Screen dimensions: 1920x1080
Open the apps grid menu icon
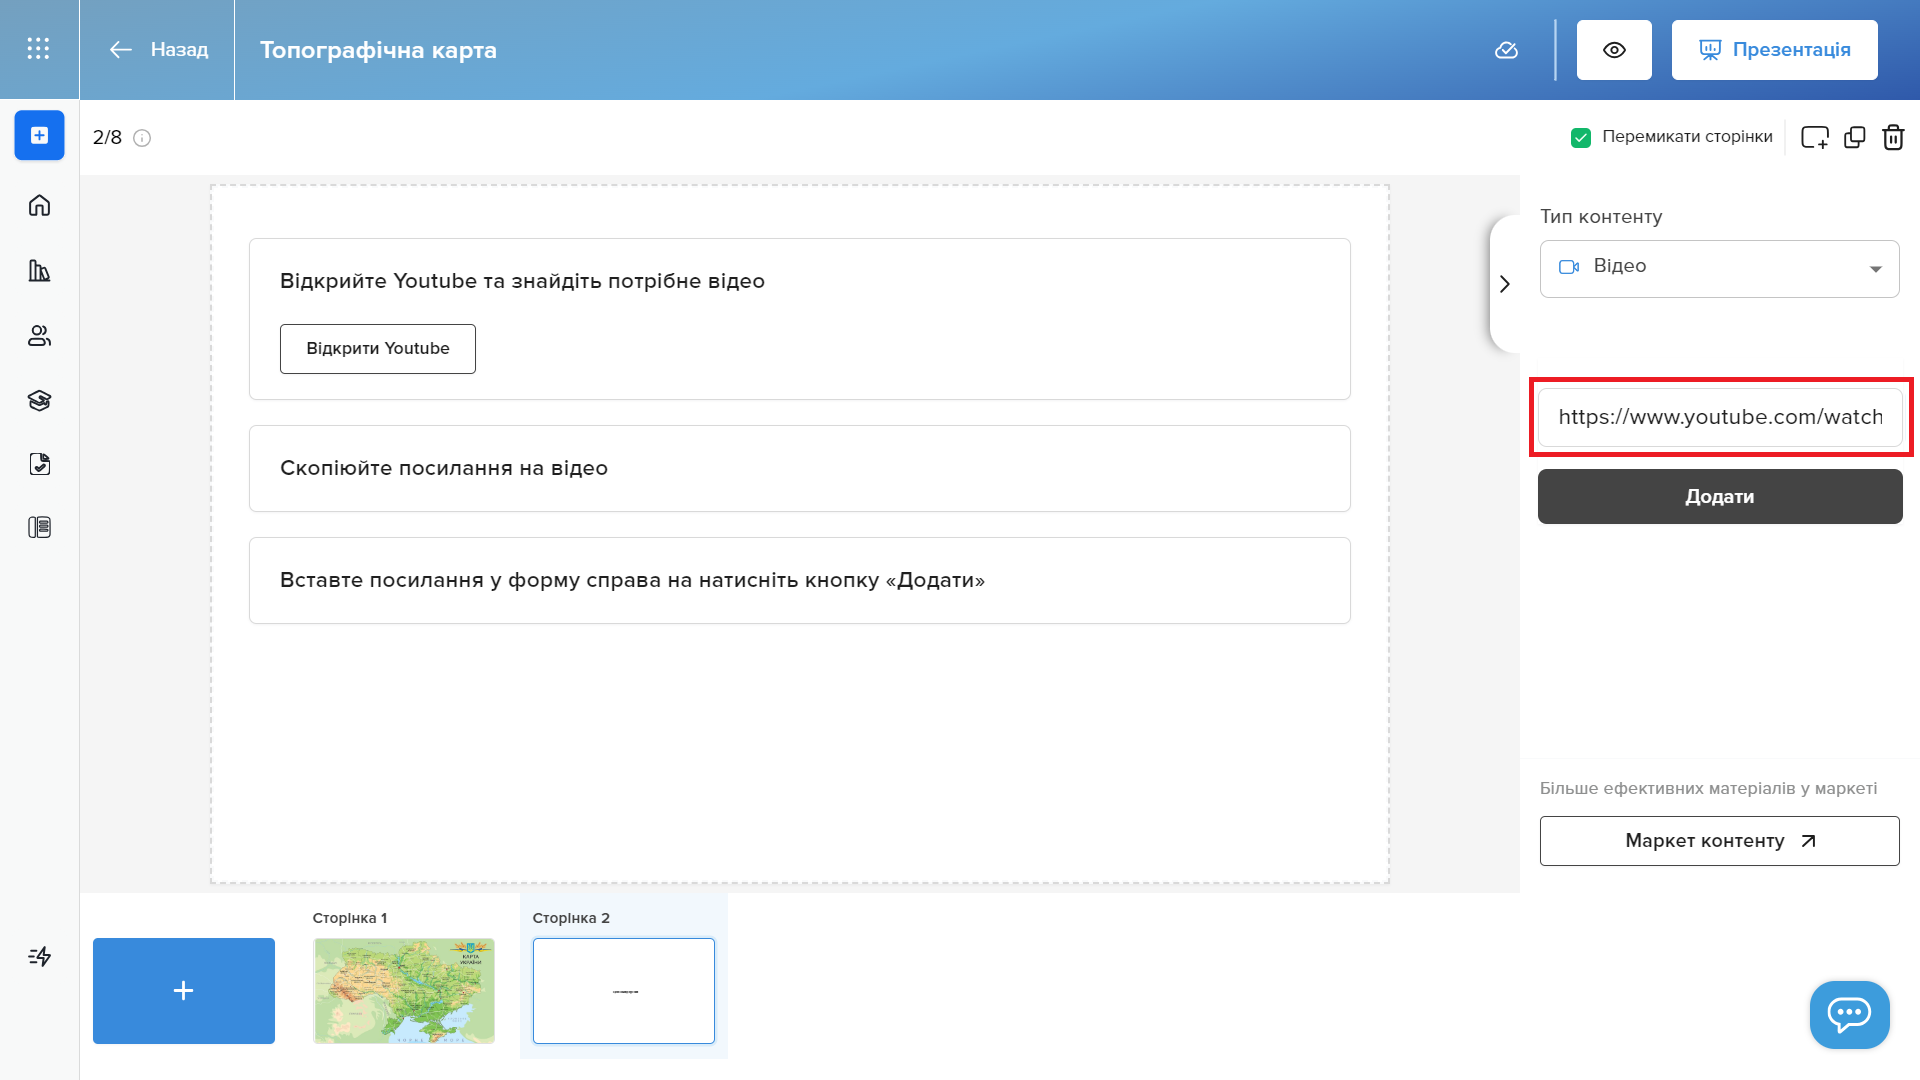pyautogui.click(x=38, y=49)
